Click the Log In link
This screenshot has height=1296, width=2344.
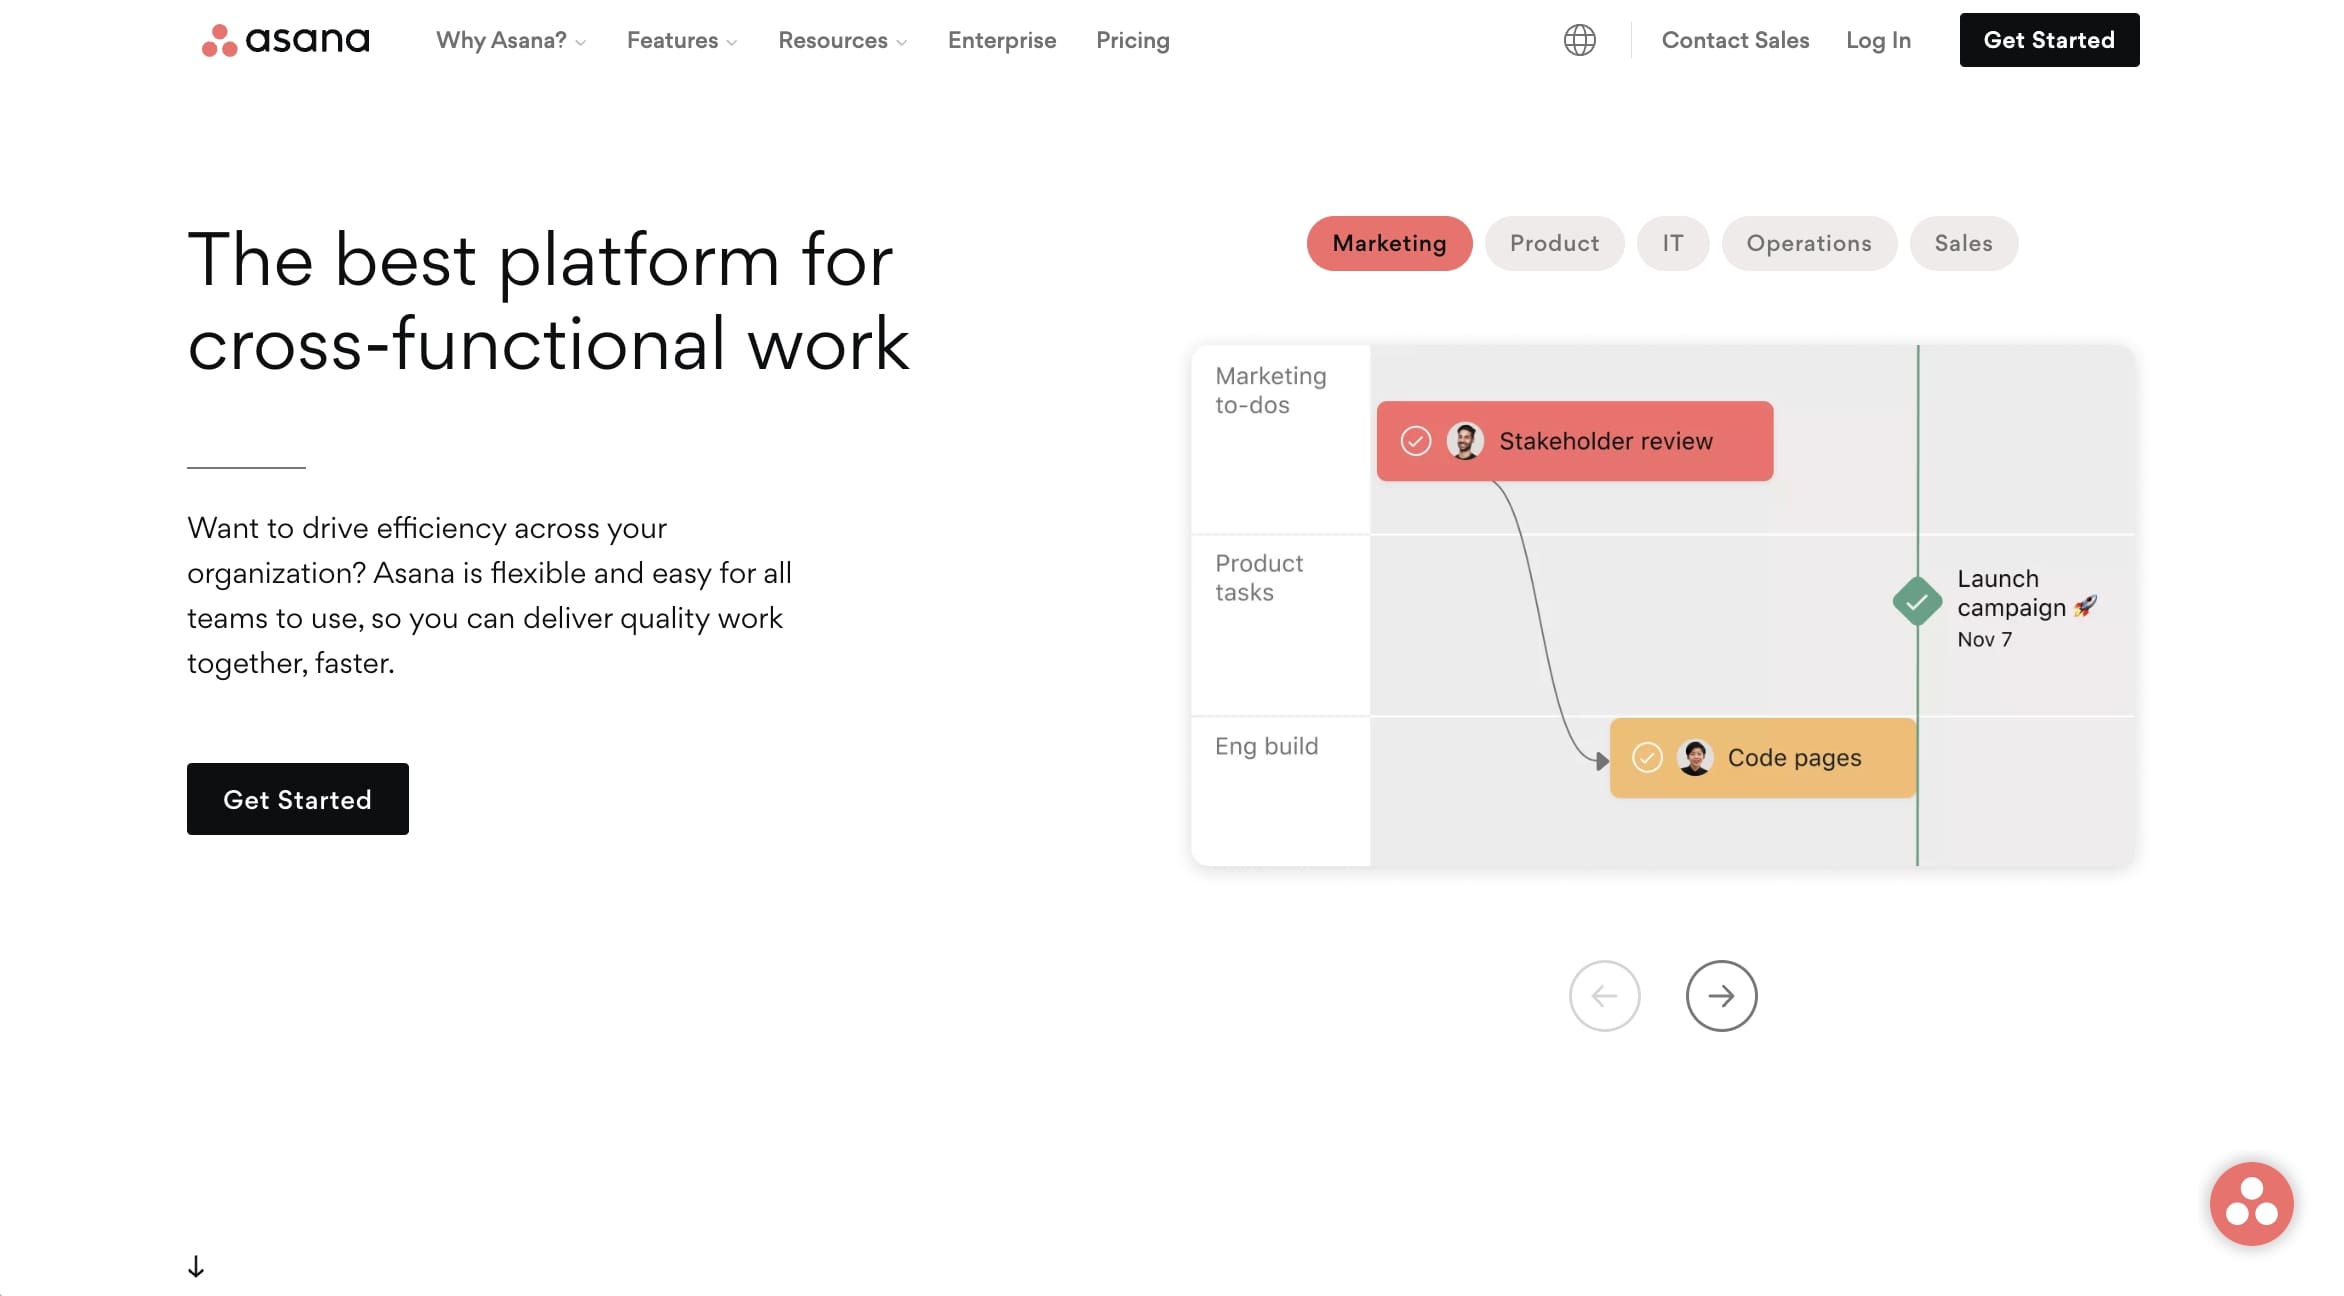tap(1877, 40)
